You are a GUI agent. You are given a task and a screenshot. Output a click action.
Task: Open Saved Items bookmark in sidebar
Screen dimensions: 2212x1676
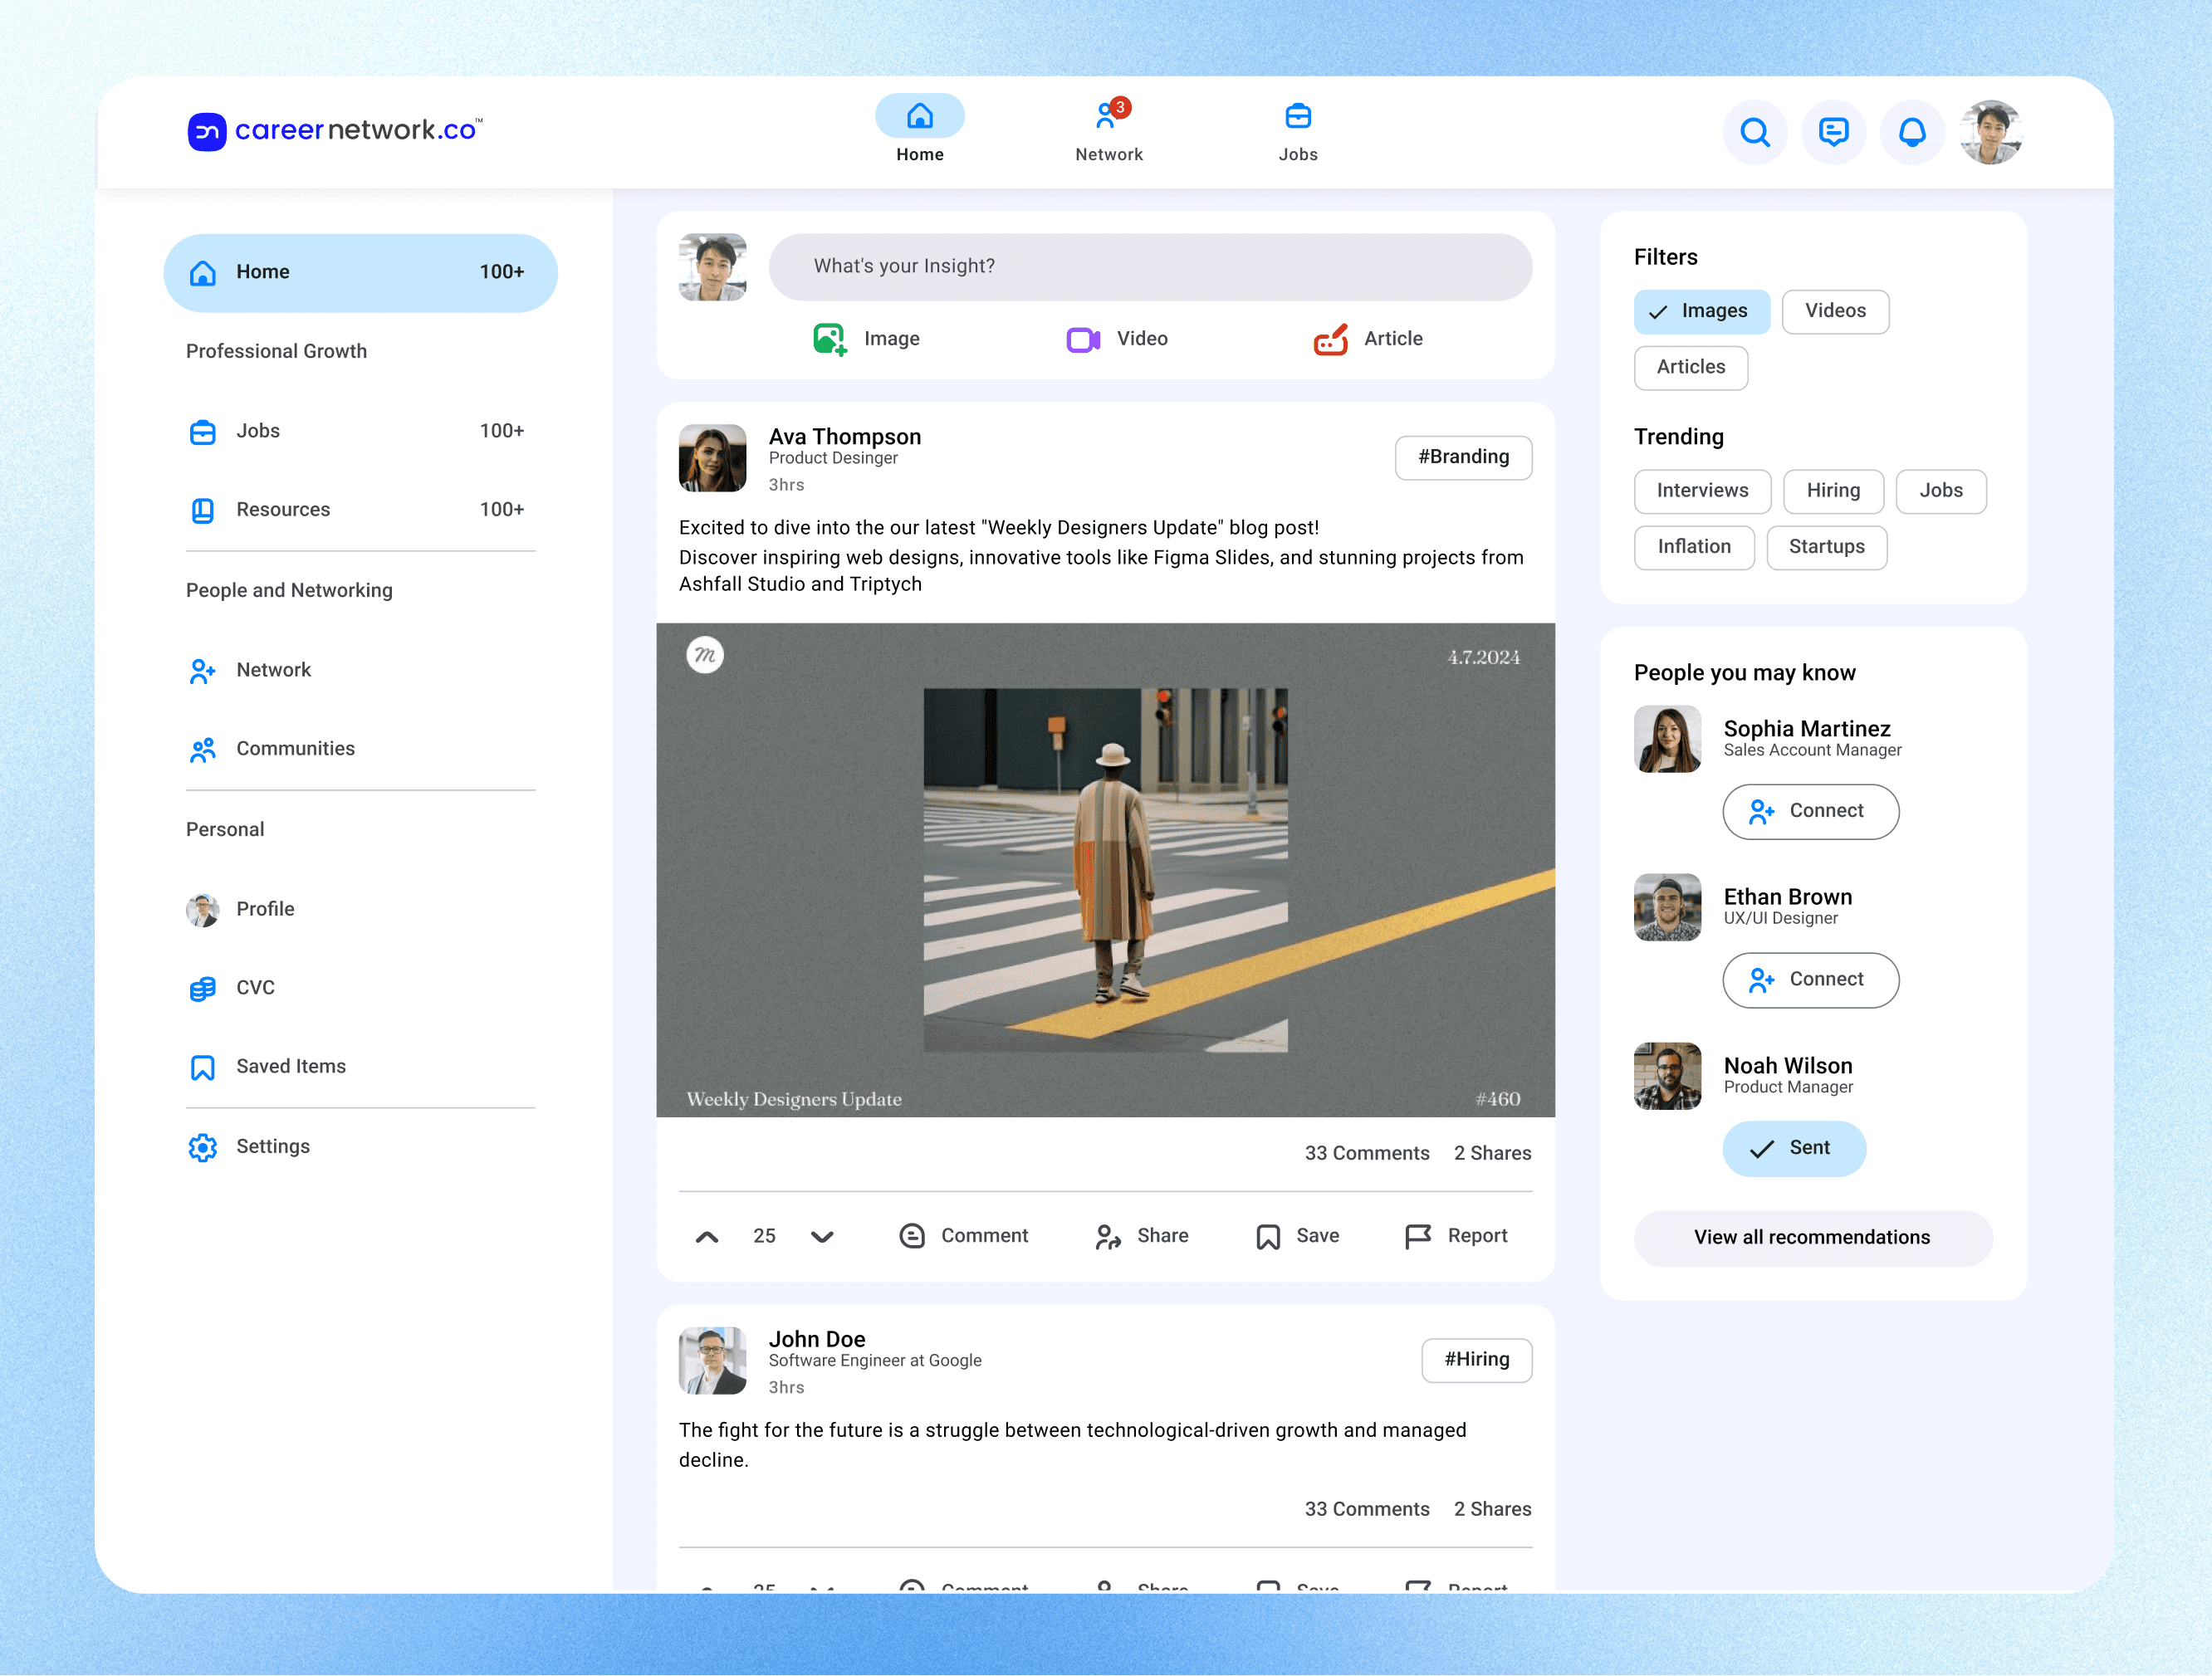(x=268, y=1067)
